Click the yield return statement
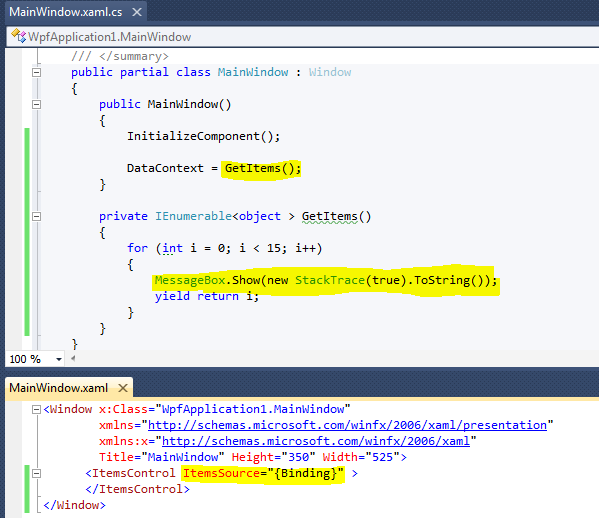 pyautogui.click(x=207, y=296)
